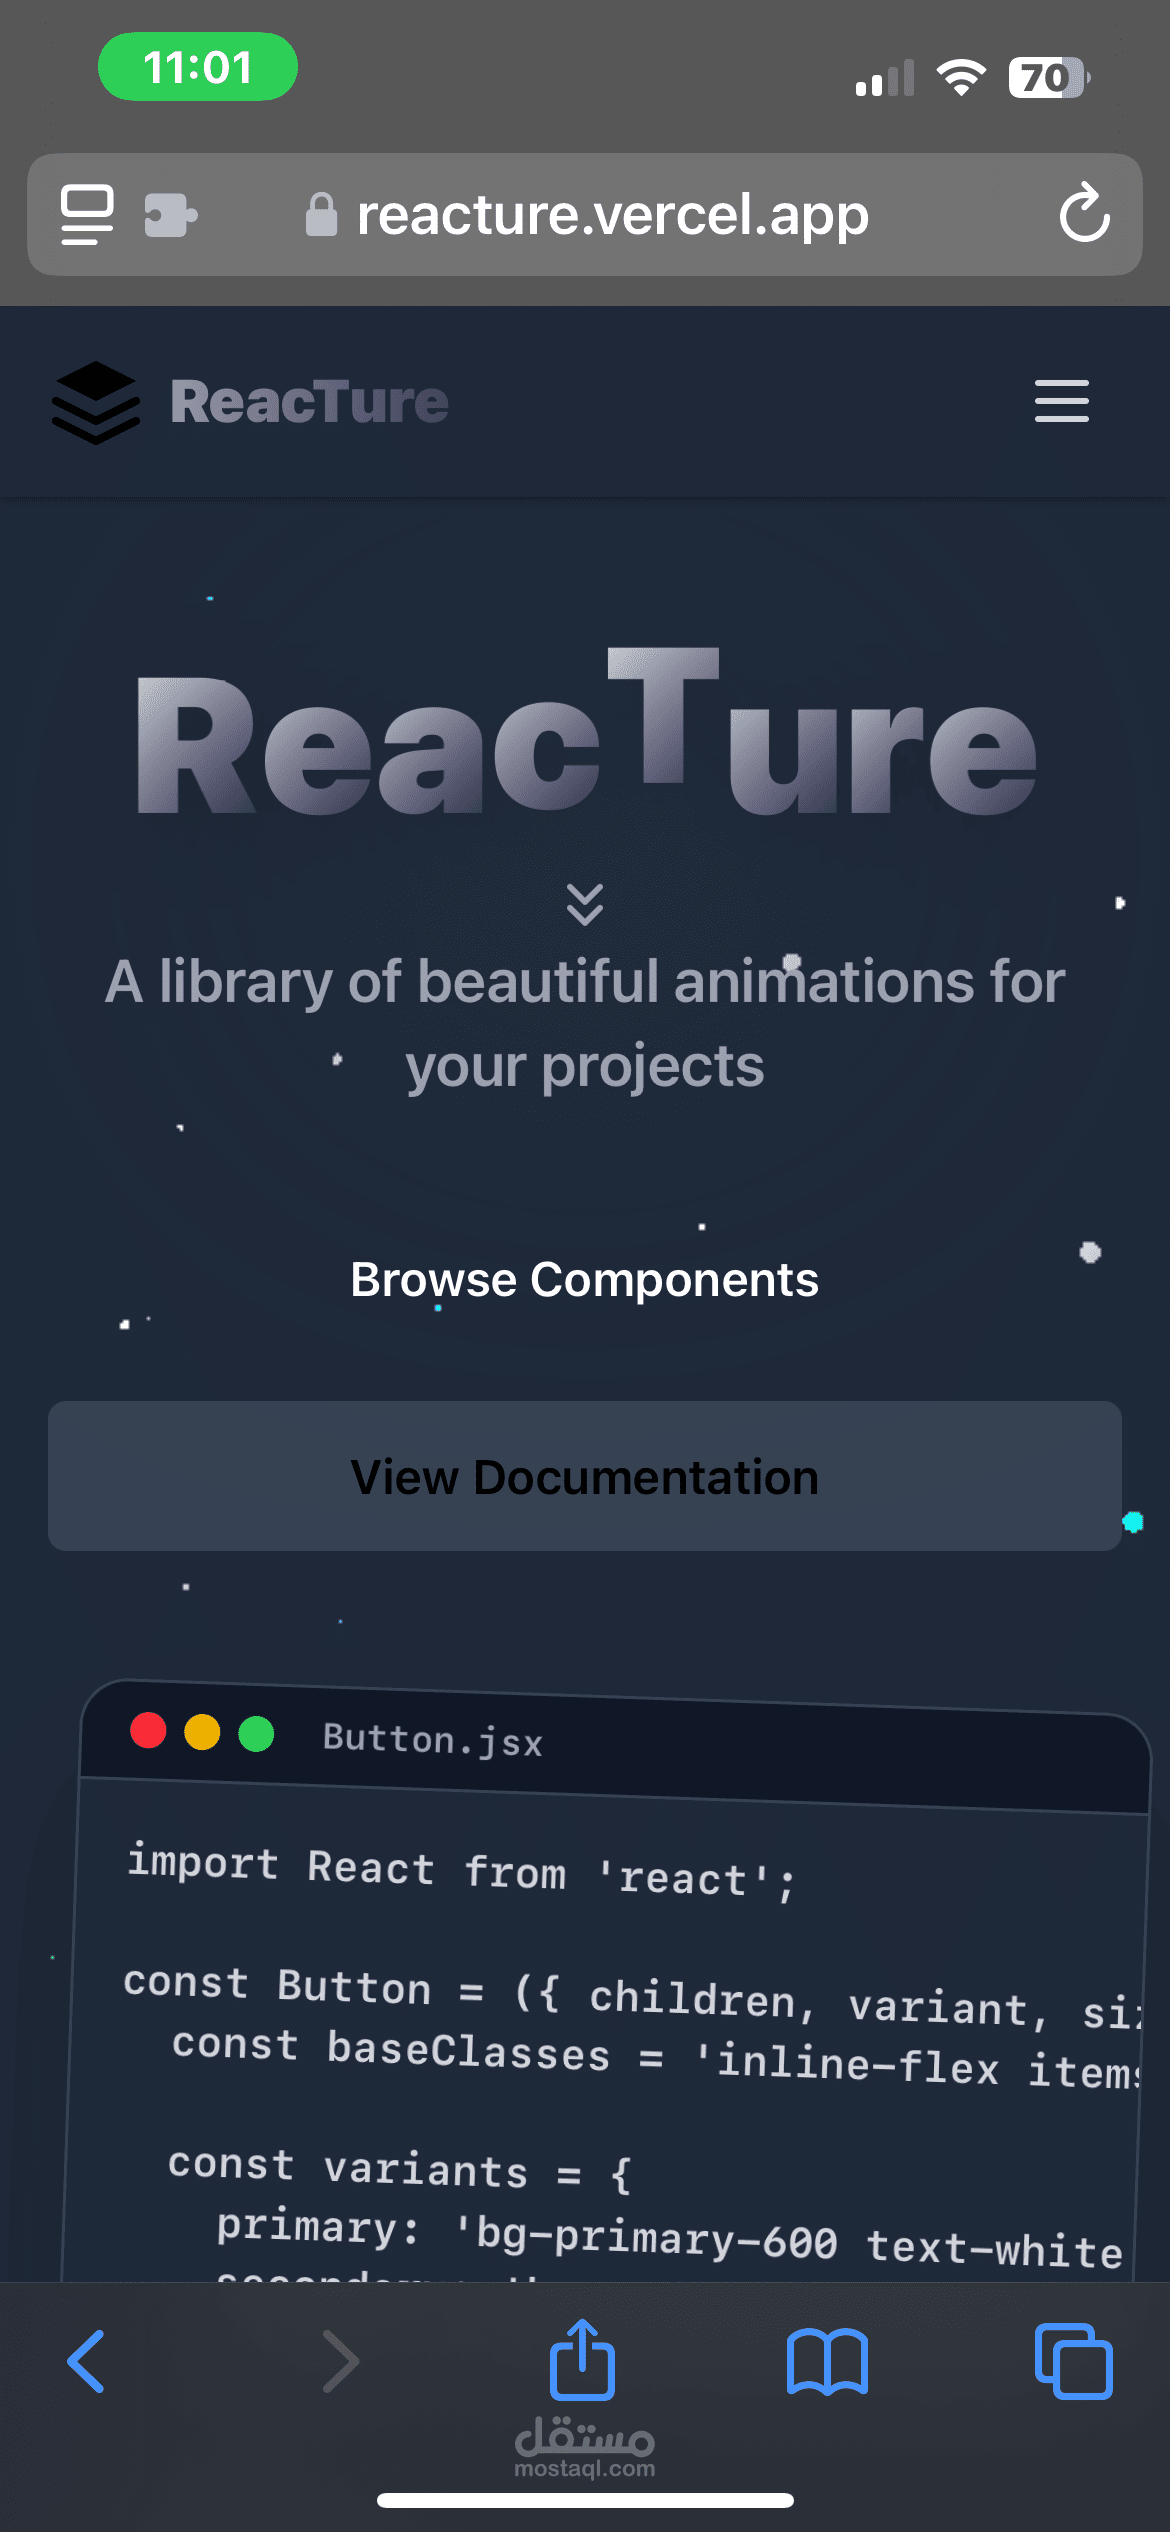Click the "import React from 'react';" line
Viewport: 1170px width, 2532px height.
461,1871
